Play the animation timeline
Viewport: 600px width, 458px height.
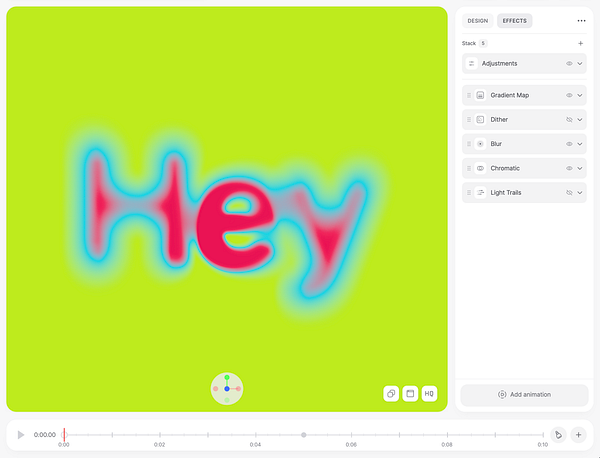tap(21, 435)
